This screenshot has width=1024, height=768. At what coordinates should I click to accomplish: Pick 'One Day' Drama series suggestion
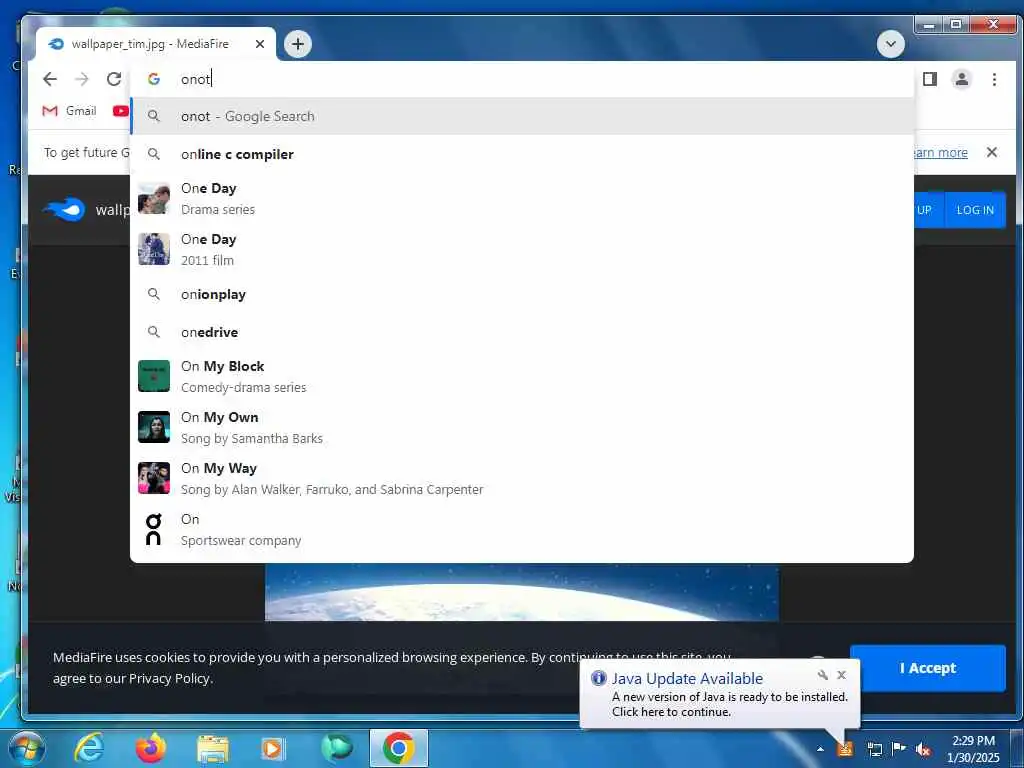click(x=522, y=199)
